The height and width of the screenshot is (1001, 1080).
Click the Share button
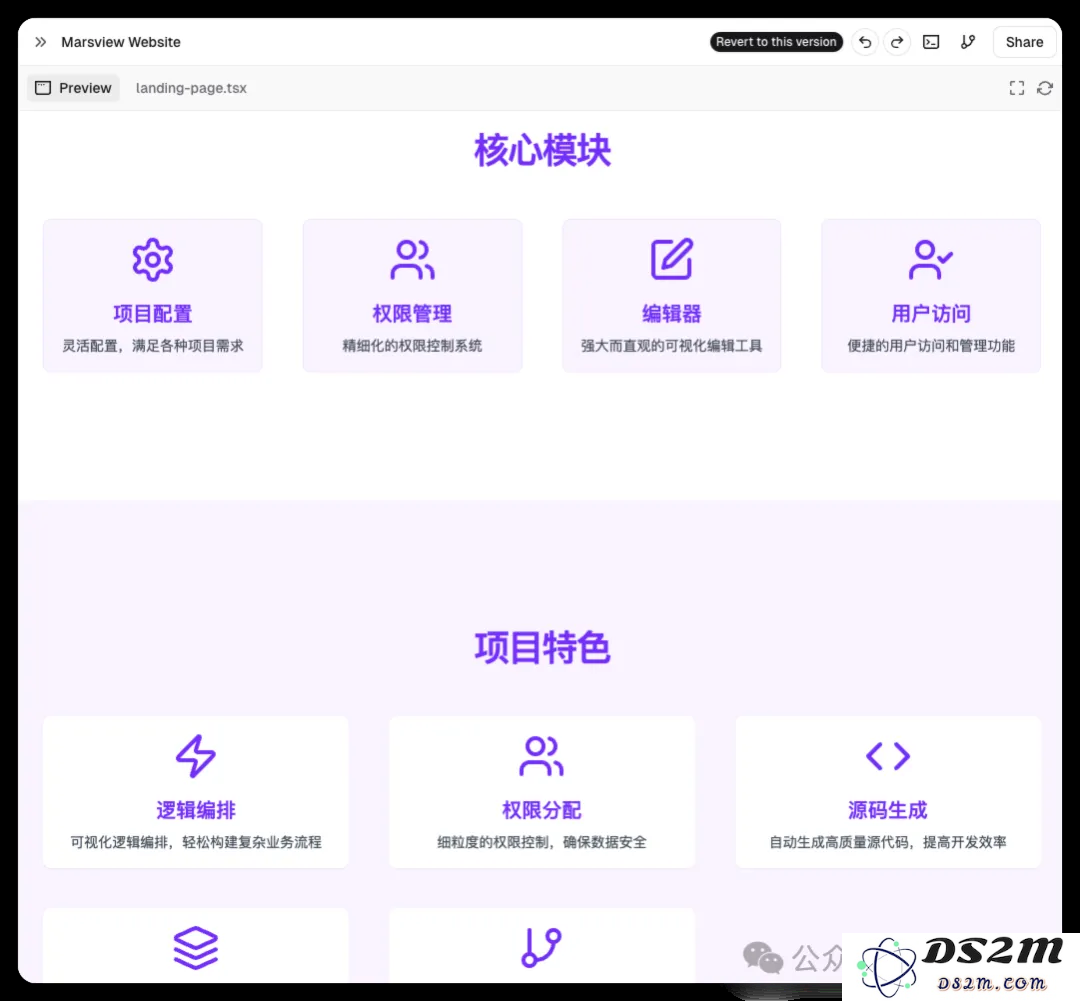tap(1024, 42)
